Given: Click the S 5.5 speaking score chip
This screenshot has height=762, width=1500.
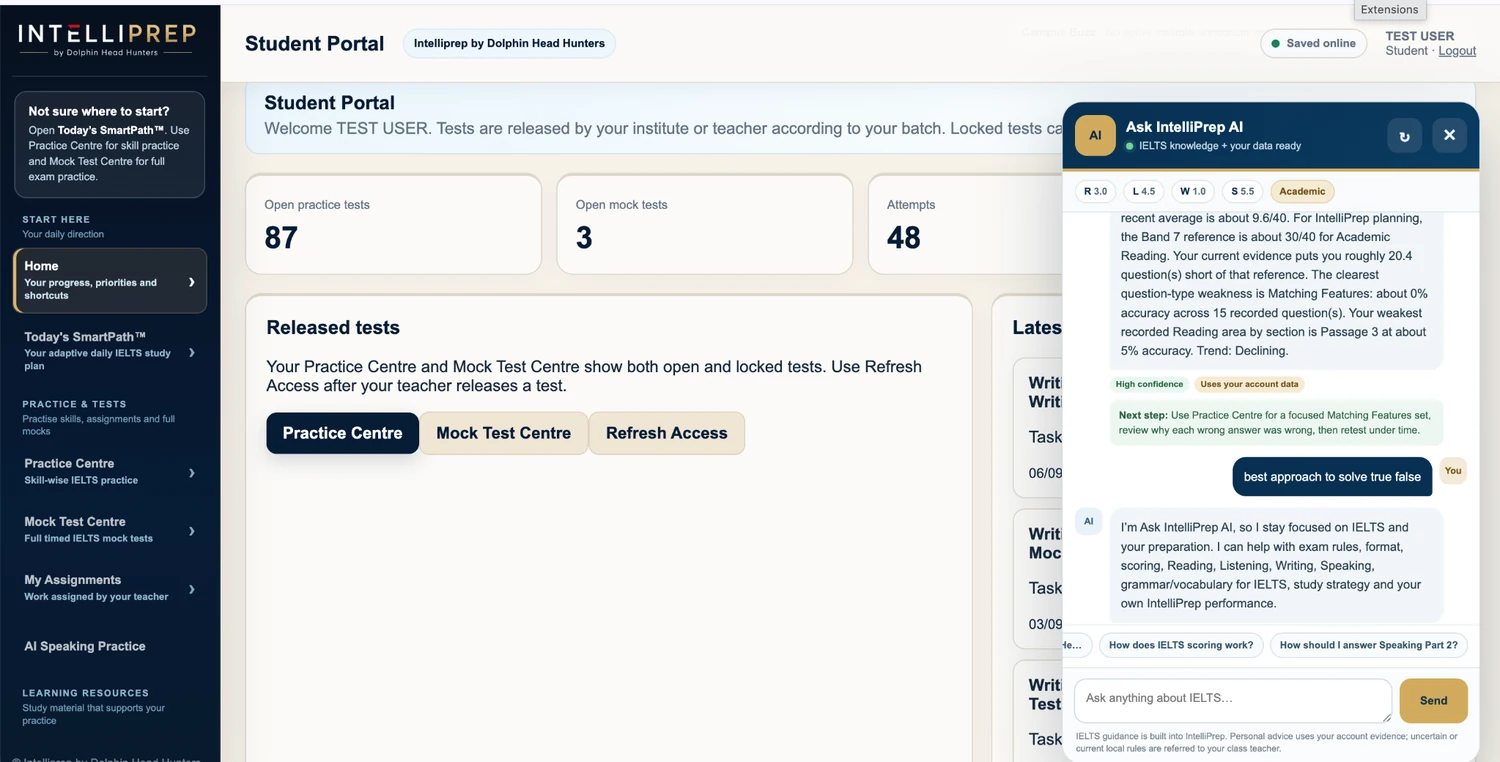Looking at the screenshot, I should click(x=1243, y=191).
